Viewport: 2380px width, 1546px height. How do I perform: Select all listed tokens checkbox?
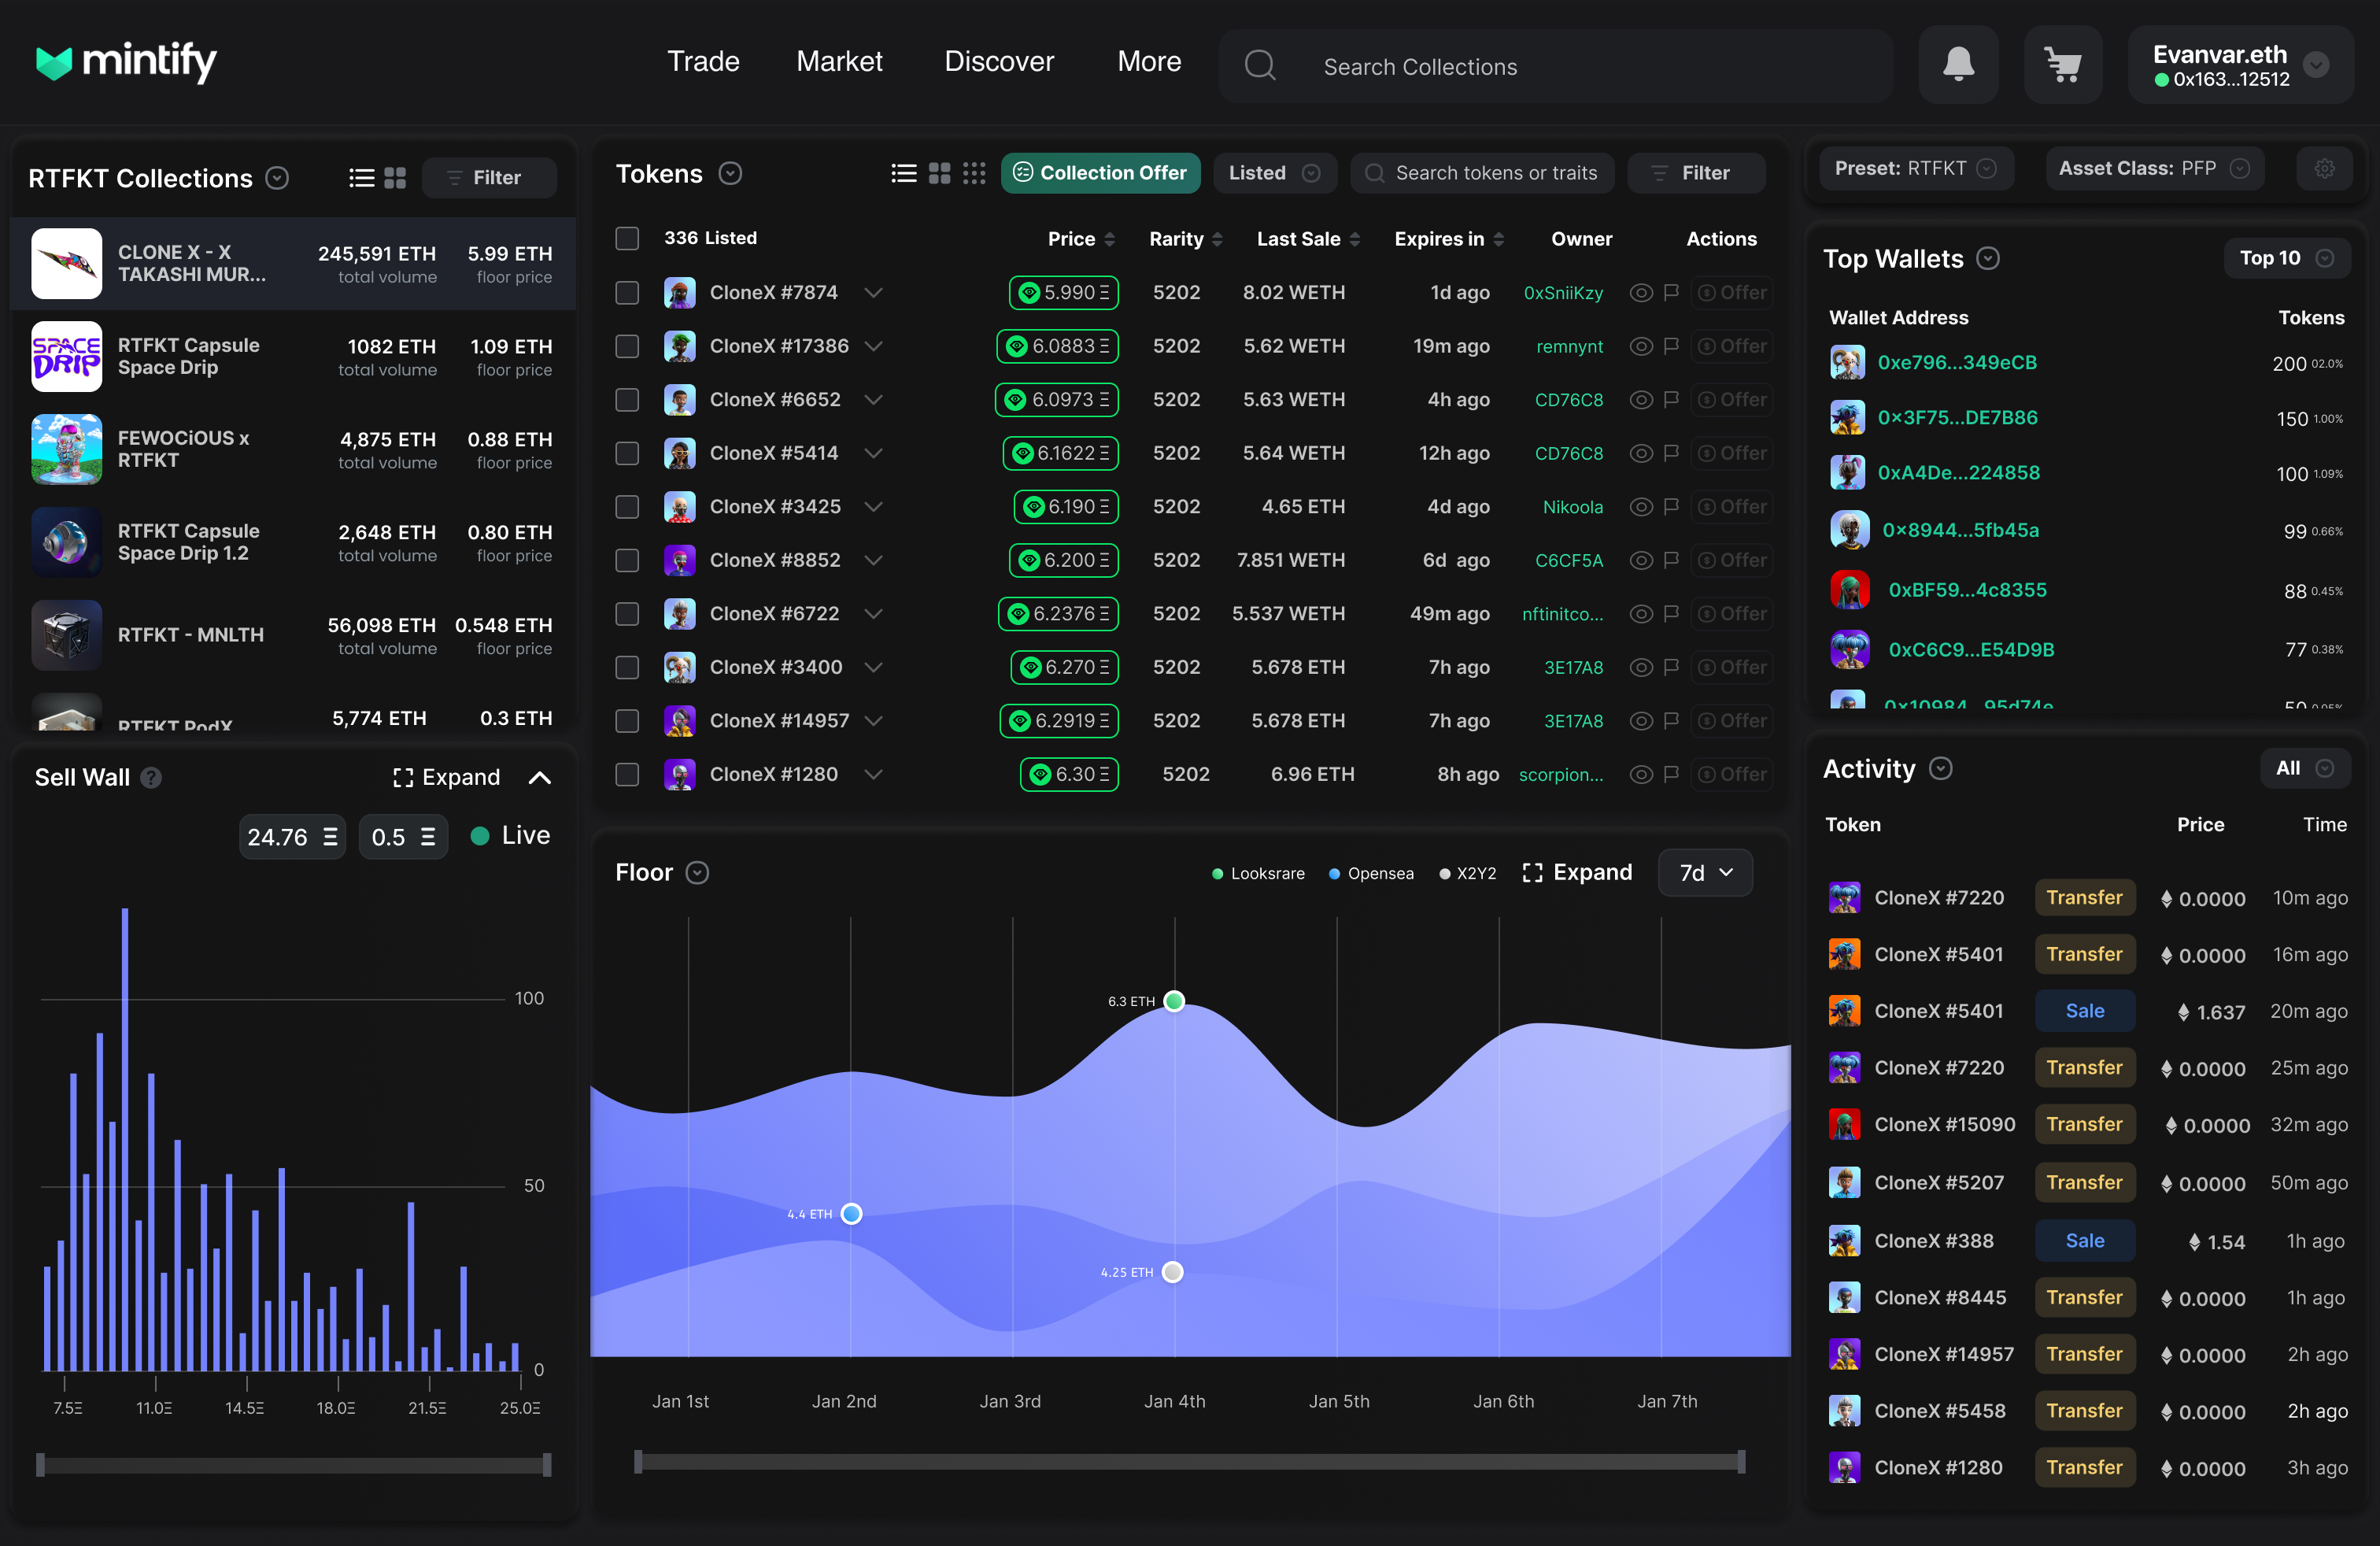627,238
